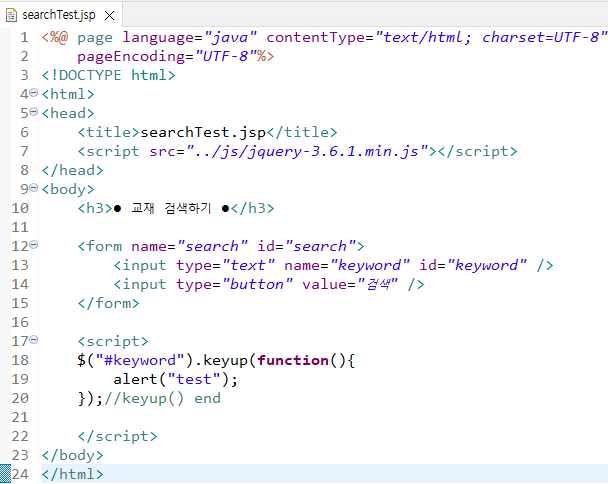The width and height of the screenshot is (608, 484).
Task: Click the closing form tag on line 15
Action: click(108, 303)
